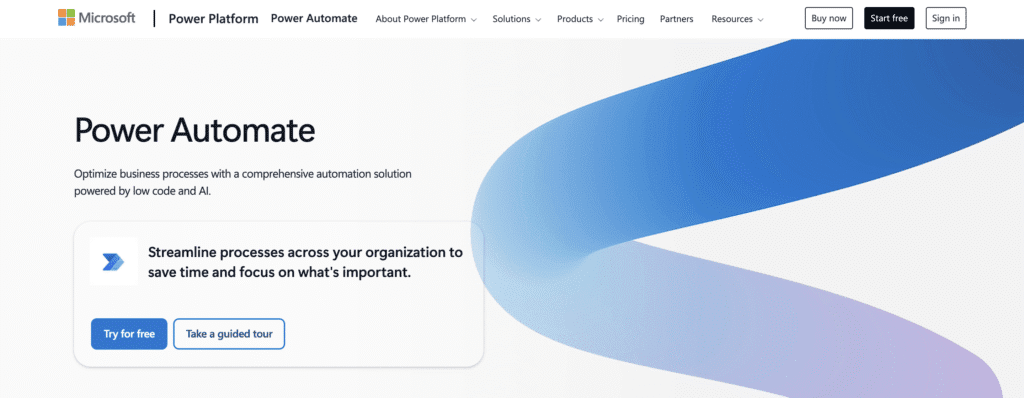Click the Buy now button

point(828,18)
